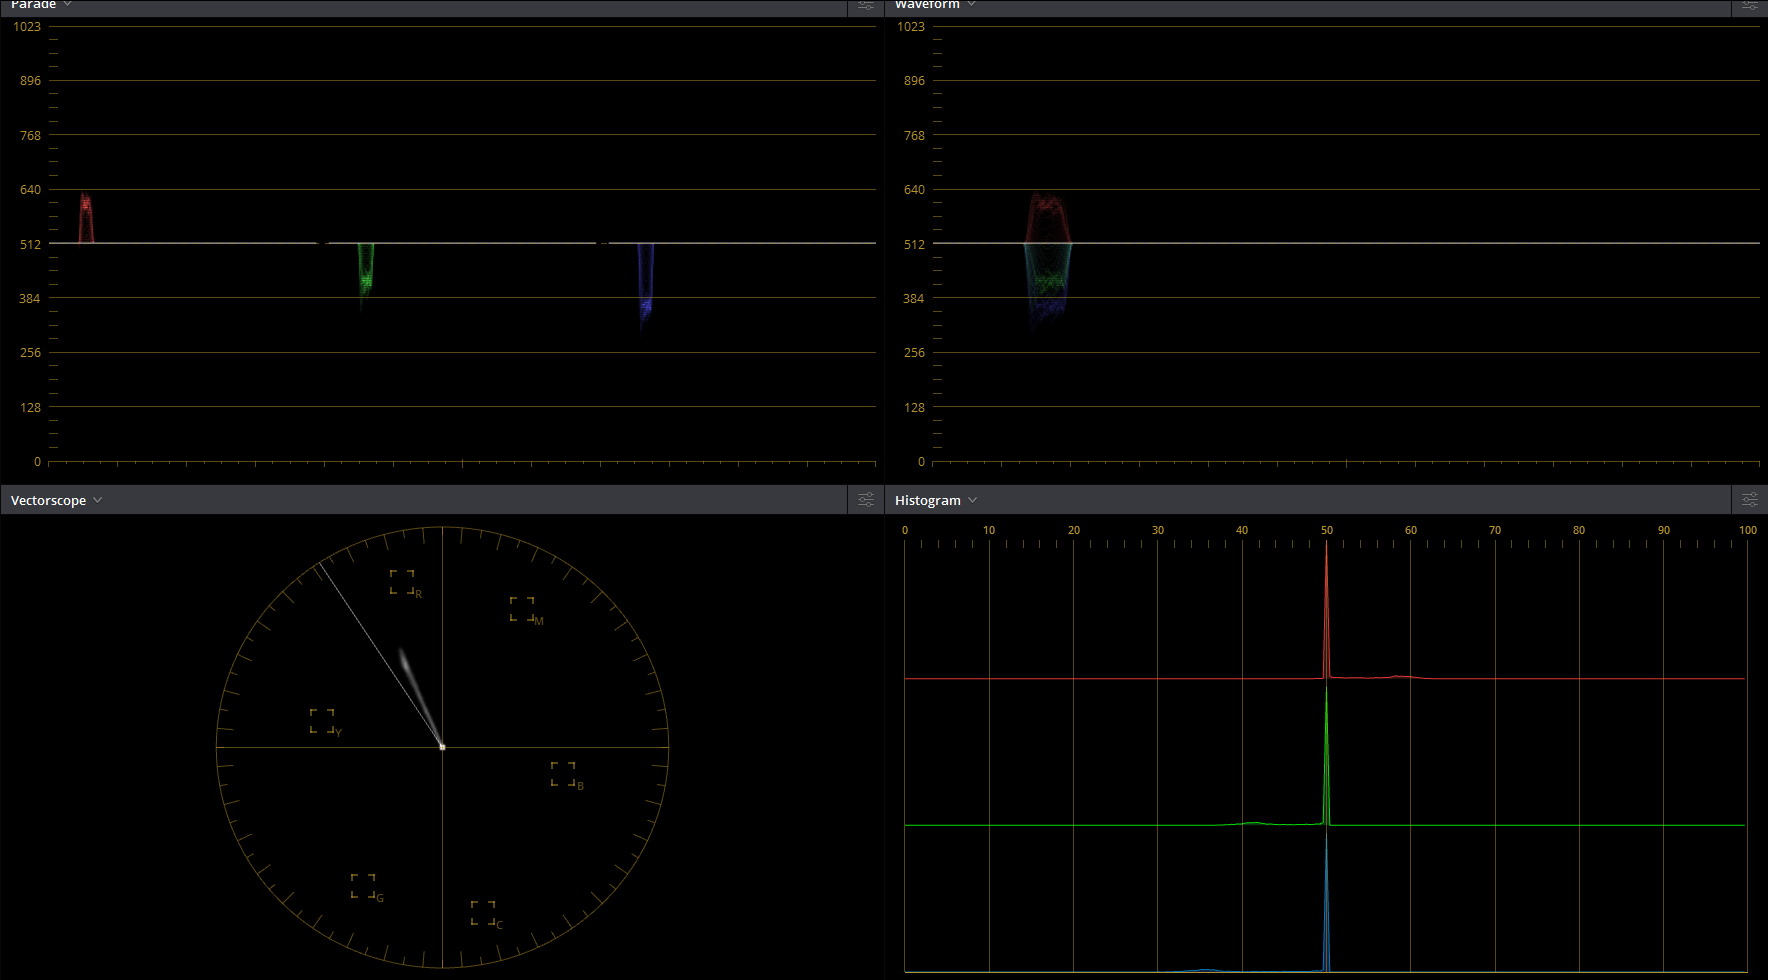Screen dimensions: 1768x980
Task: Click the 512 scale label in Waveform
Action: point(915,244)
